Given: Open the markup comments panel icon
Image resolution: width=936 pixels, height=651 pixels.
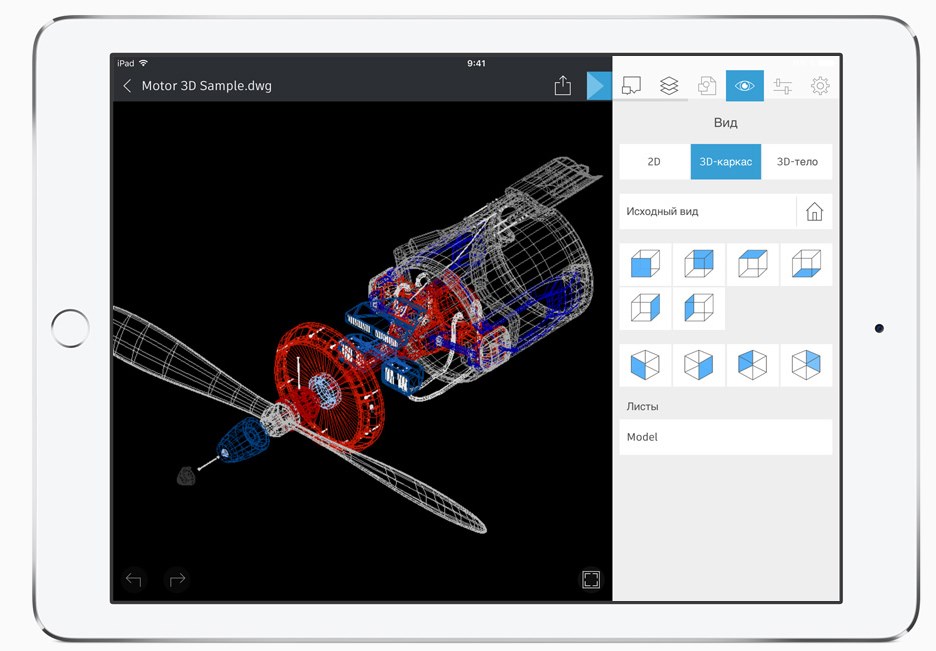Looking at the screenshot, I should 631,85.
